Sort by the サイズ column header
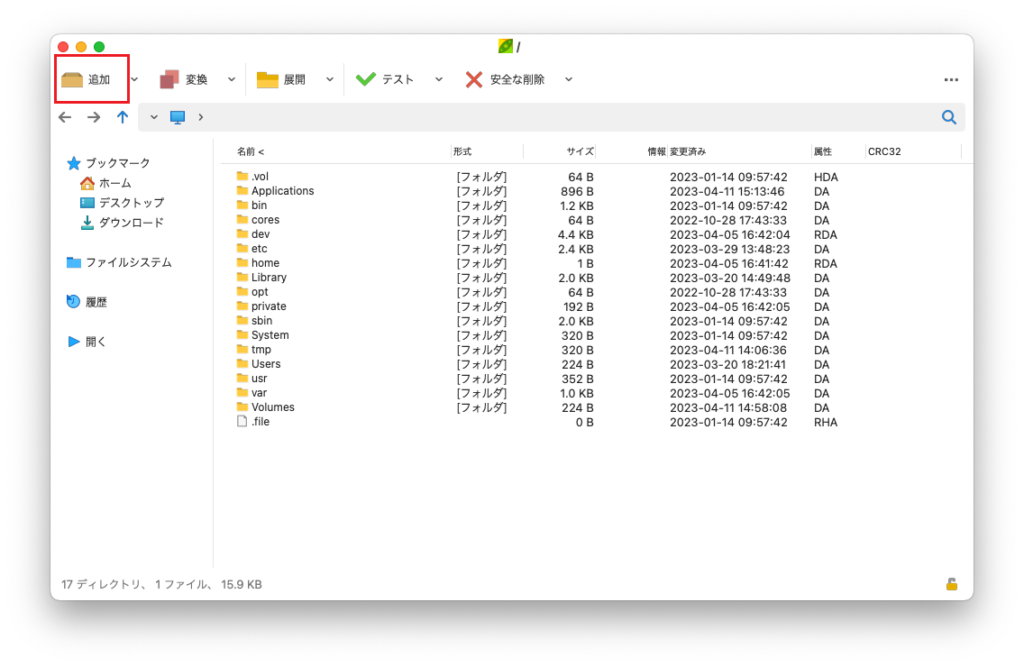The width and height of the screenshot is (1024, 667). click(580, 152)
